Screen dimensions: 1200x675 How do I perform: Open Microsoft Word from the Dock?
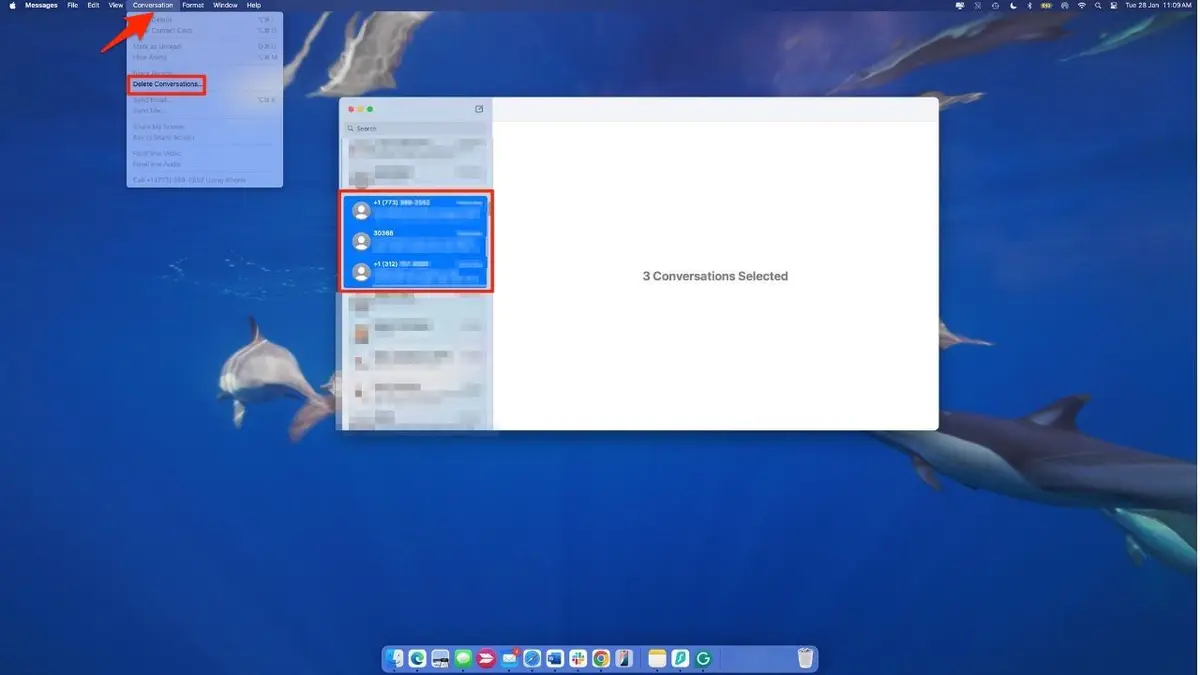[555, 658]
